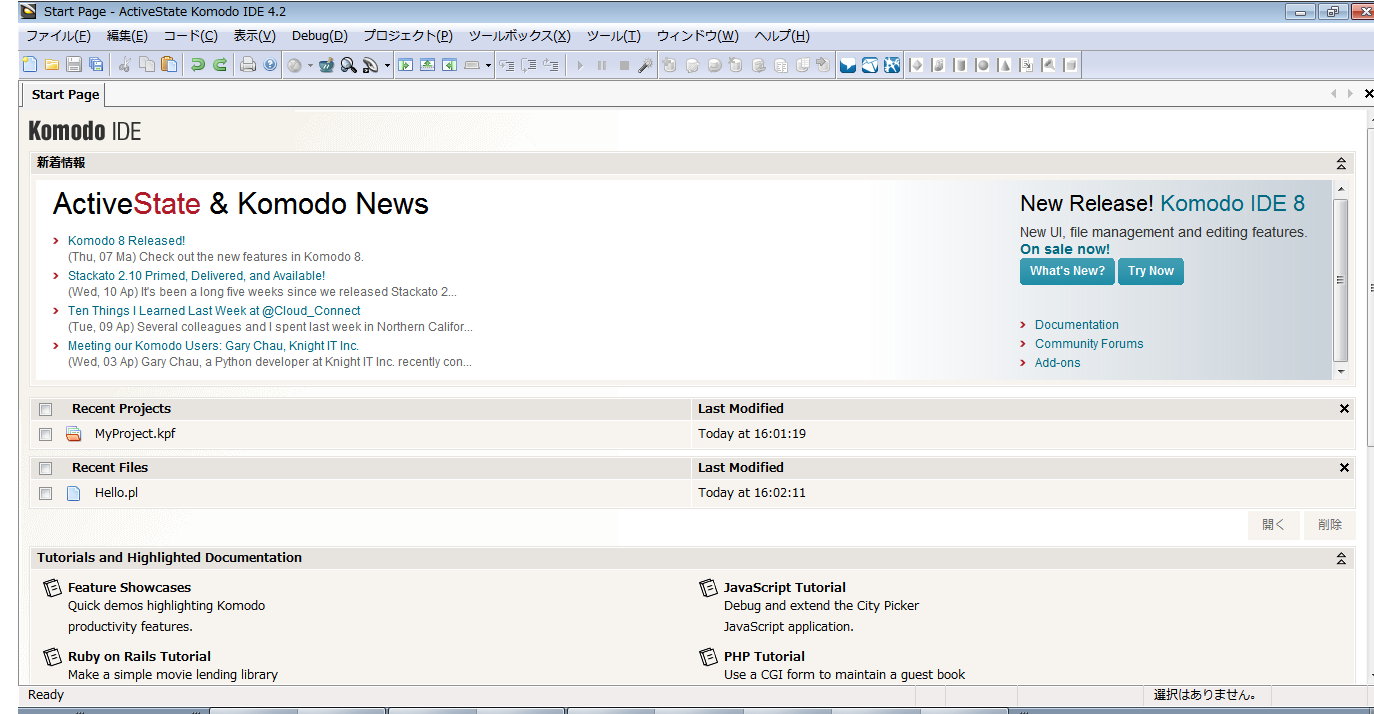Screen dimensions: 1374x714
Task: Collapse the 新着情報 section
Action: coord(1342,163)
